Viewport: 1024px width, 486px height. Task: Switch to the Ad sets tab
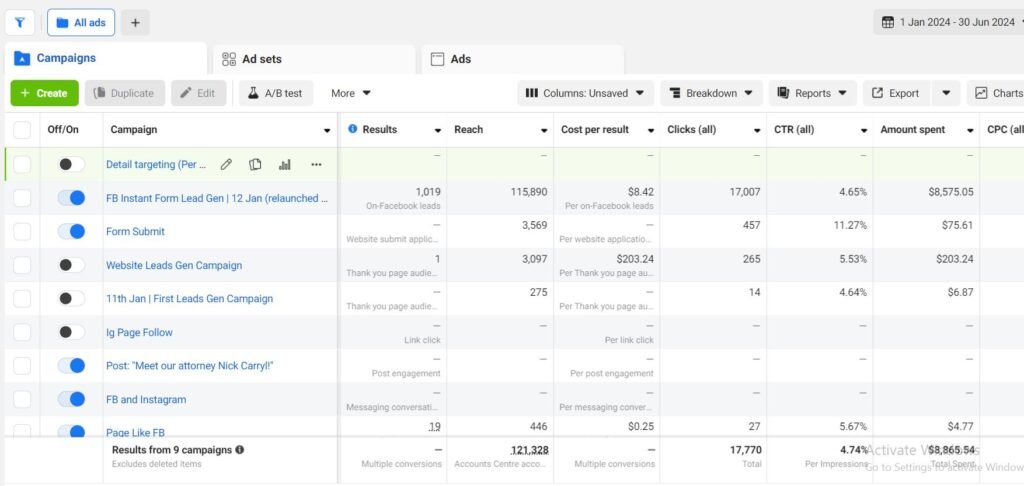(x=314, y=59)
